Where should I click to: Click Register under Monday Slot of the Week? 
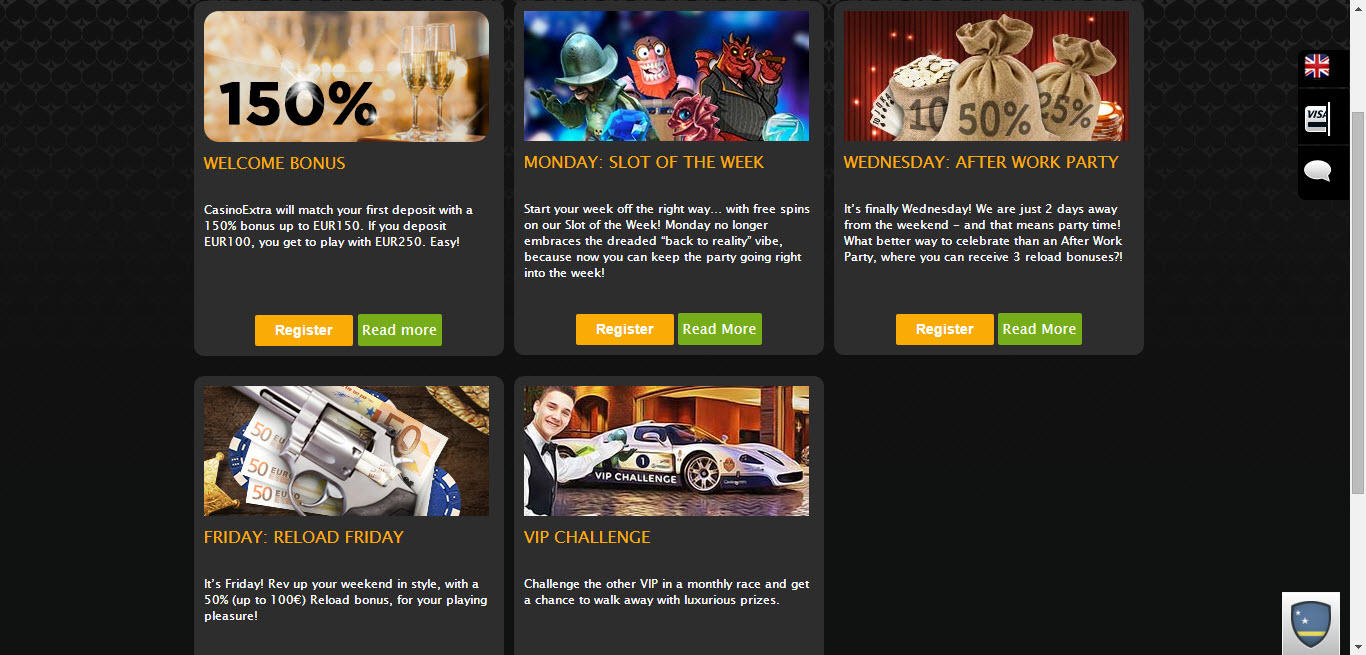(625, 329)
